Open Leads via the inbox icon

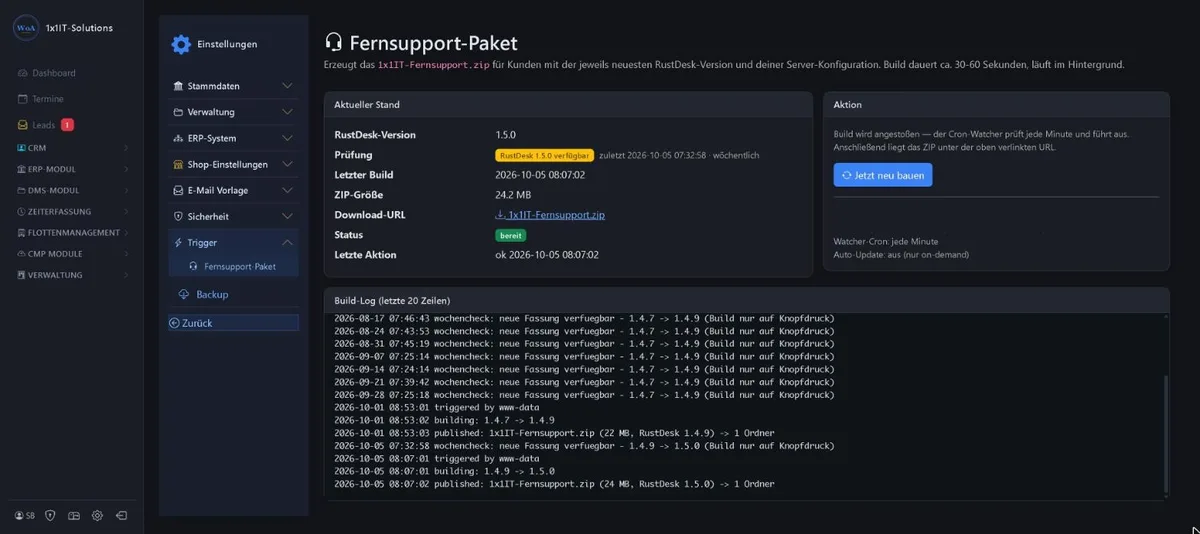(23, 125)
